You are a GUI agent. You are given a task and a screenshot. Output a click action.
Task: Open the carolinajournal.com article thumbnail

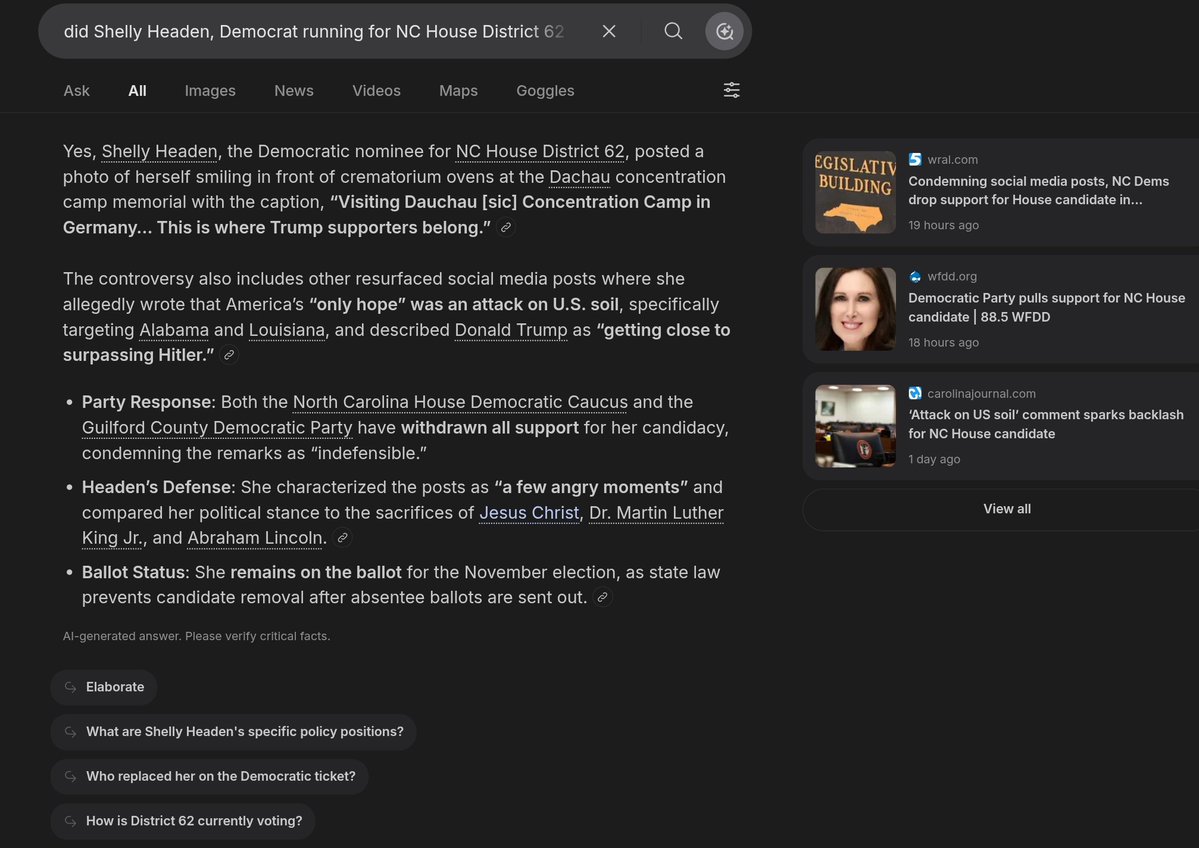pos(855,426)
